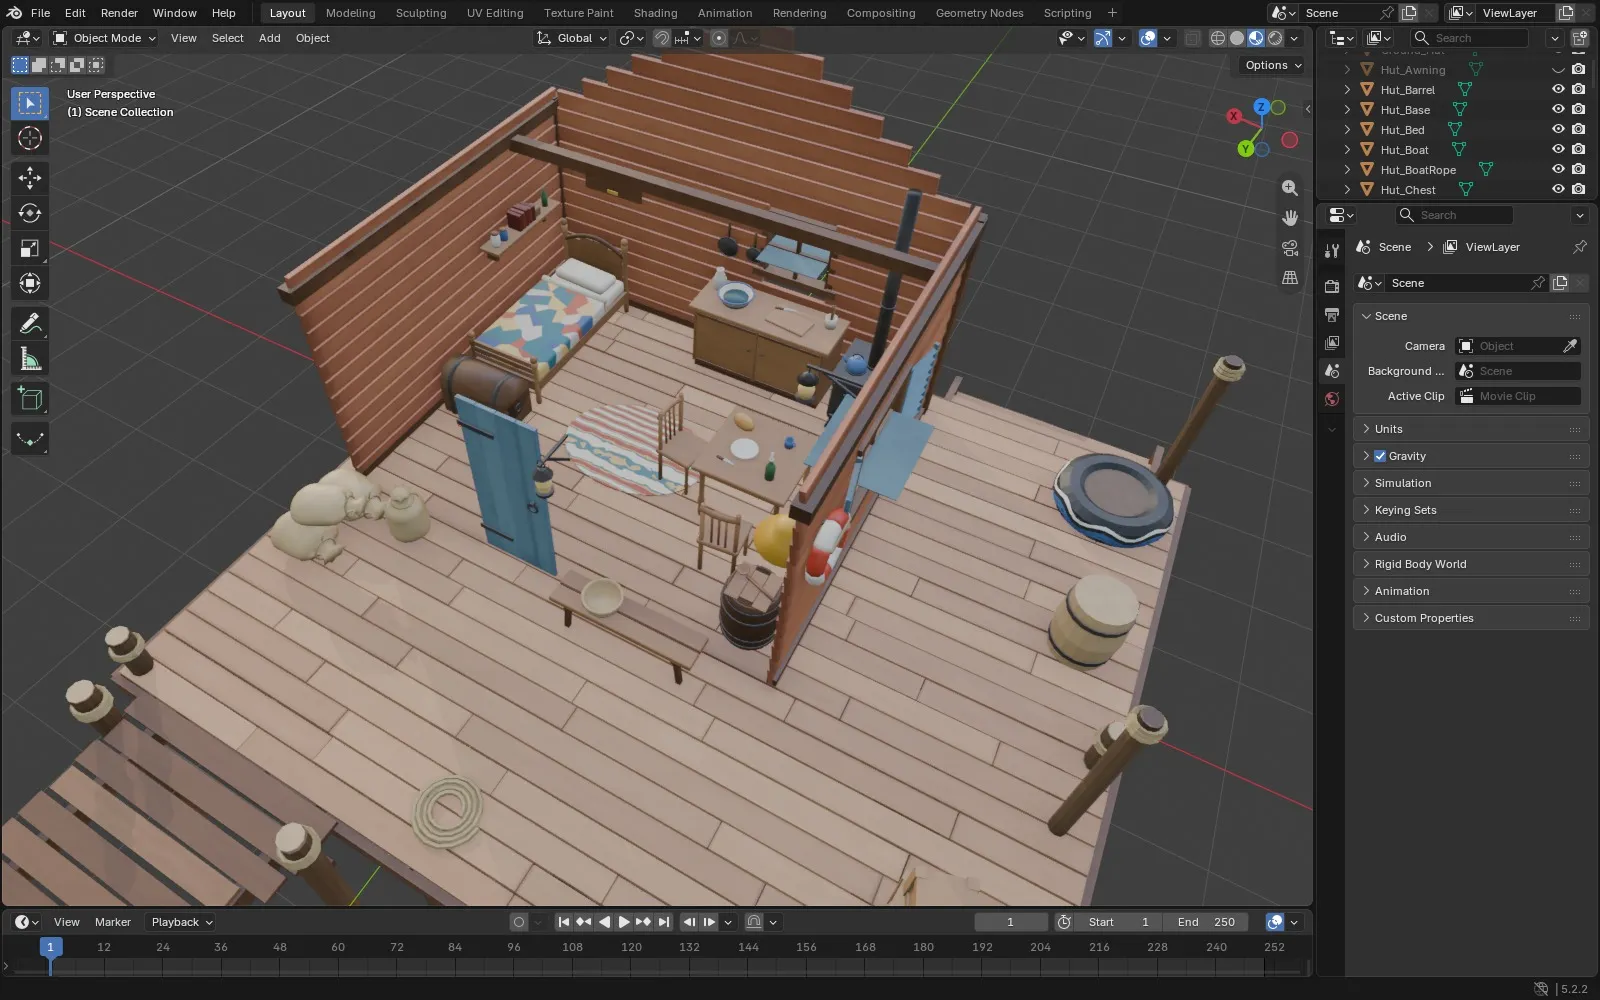Toggle snapping magnet in header
The width and height of the screenshot is (1600, 1000).
click(662, 38)
